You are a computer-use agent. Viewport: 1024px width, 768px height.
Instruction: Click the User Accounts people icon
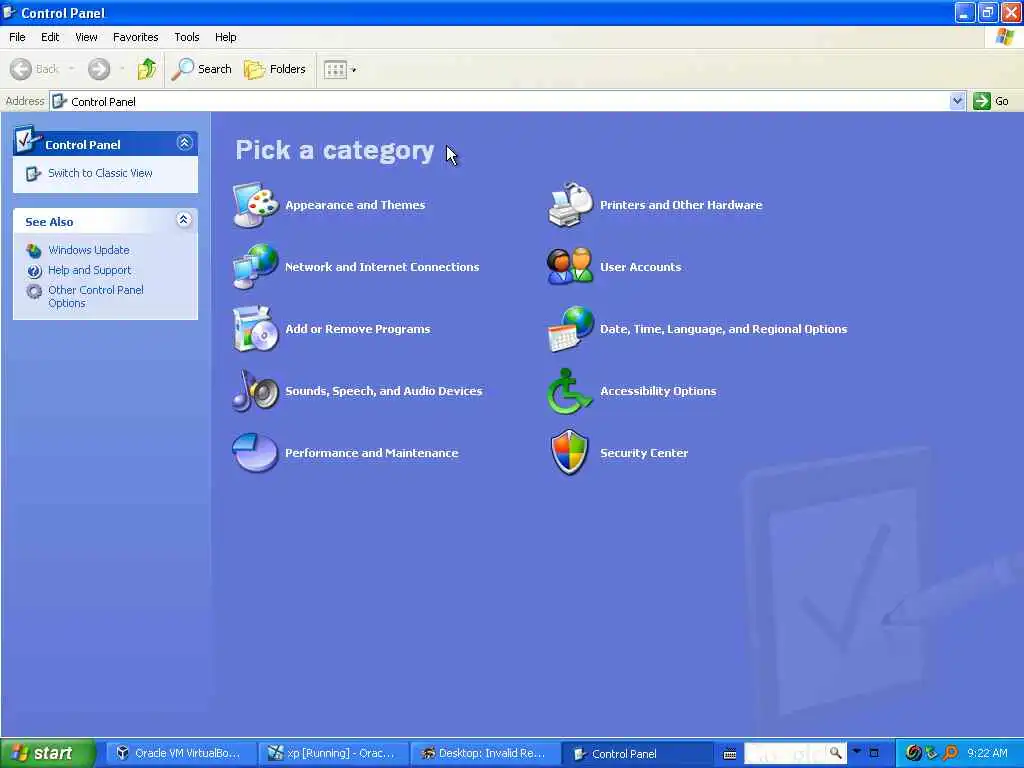coord(570,266)
